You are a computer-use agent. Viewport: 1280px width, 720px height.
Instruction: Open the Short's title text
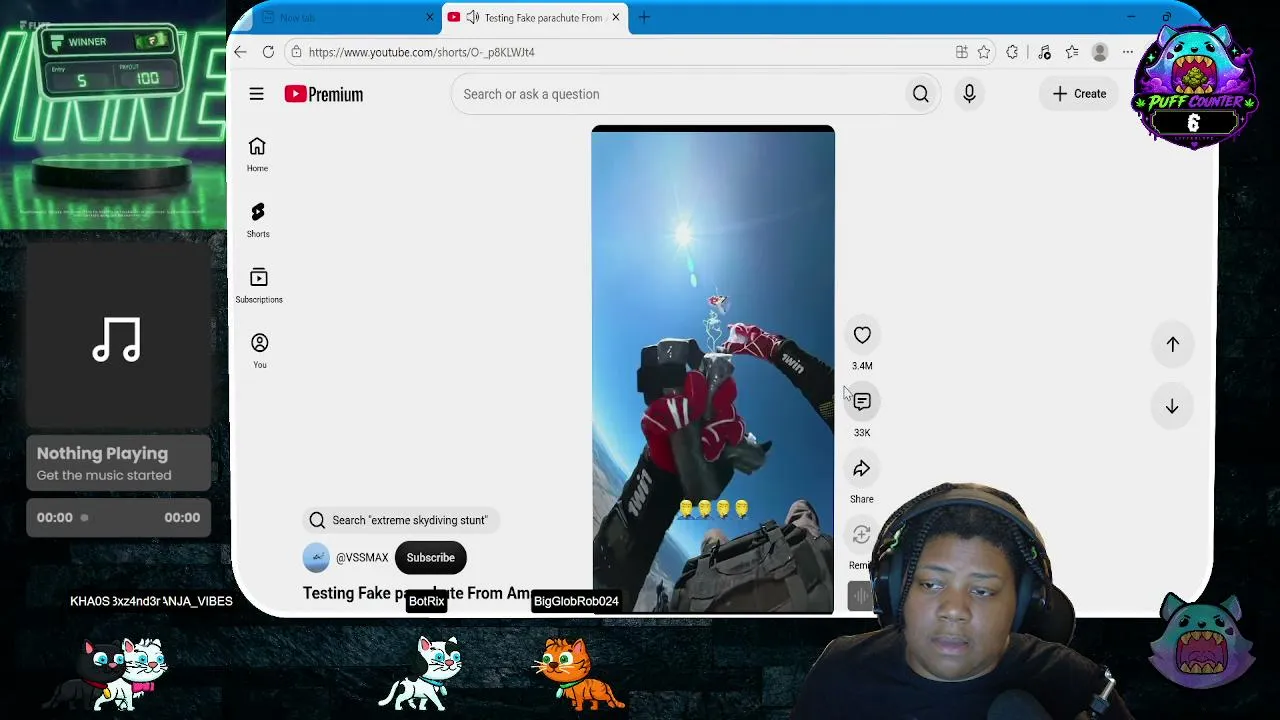pos(417,593)
